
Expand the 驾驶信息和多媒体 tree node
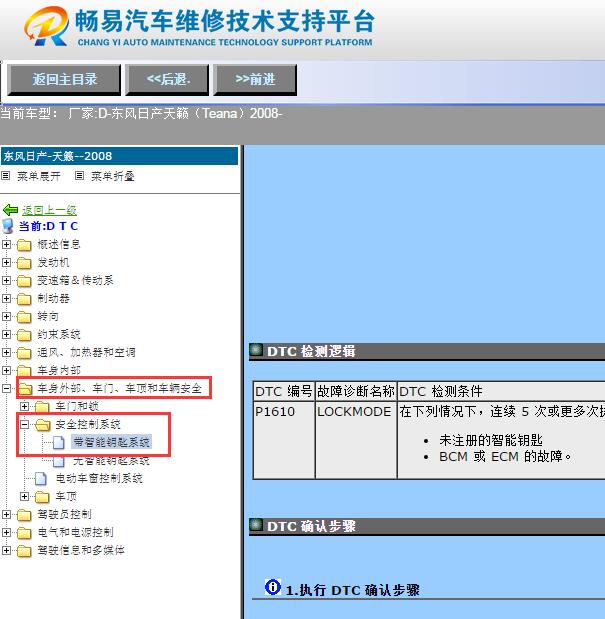pyautogui.click(x=6, y=550)
